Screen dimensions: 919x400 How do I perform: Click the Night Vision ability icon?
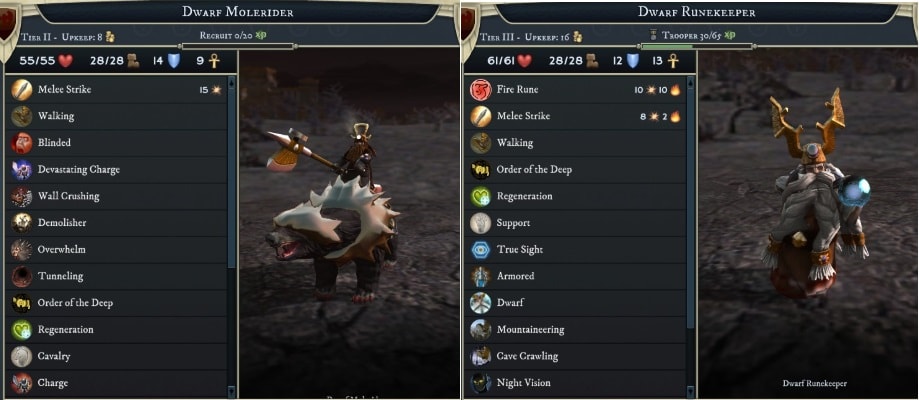click(481, 382)
